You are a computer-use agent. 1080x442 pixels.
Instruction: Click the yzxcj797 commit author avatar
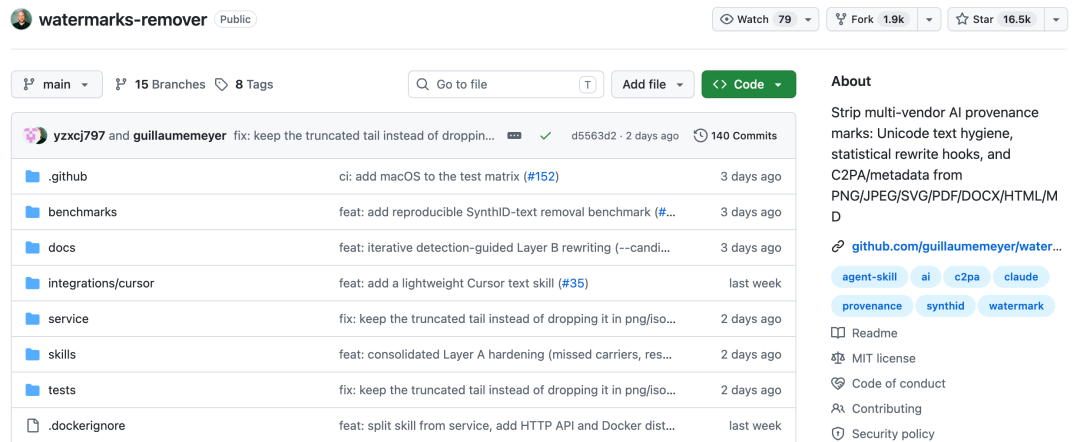tap(30, 136)
